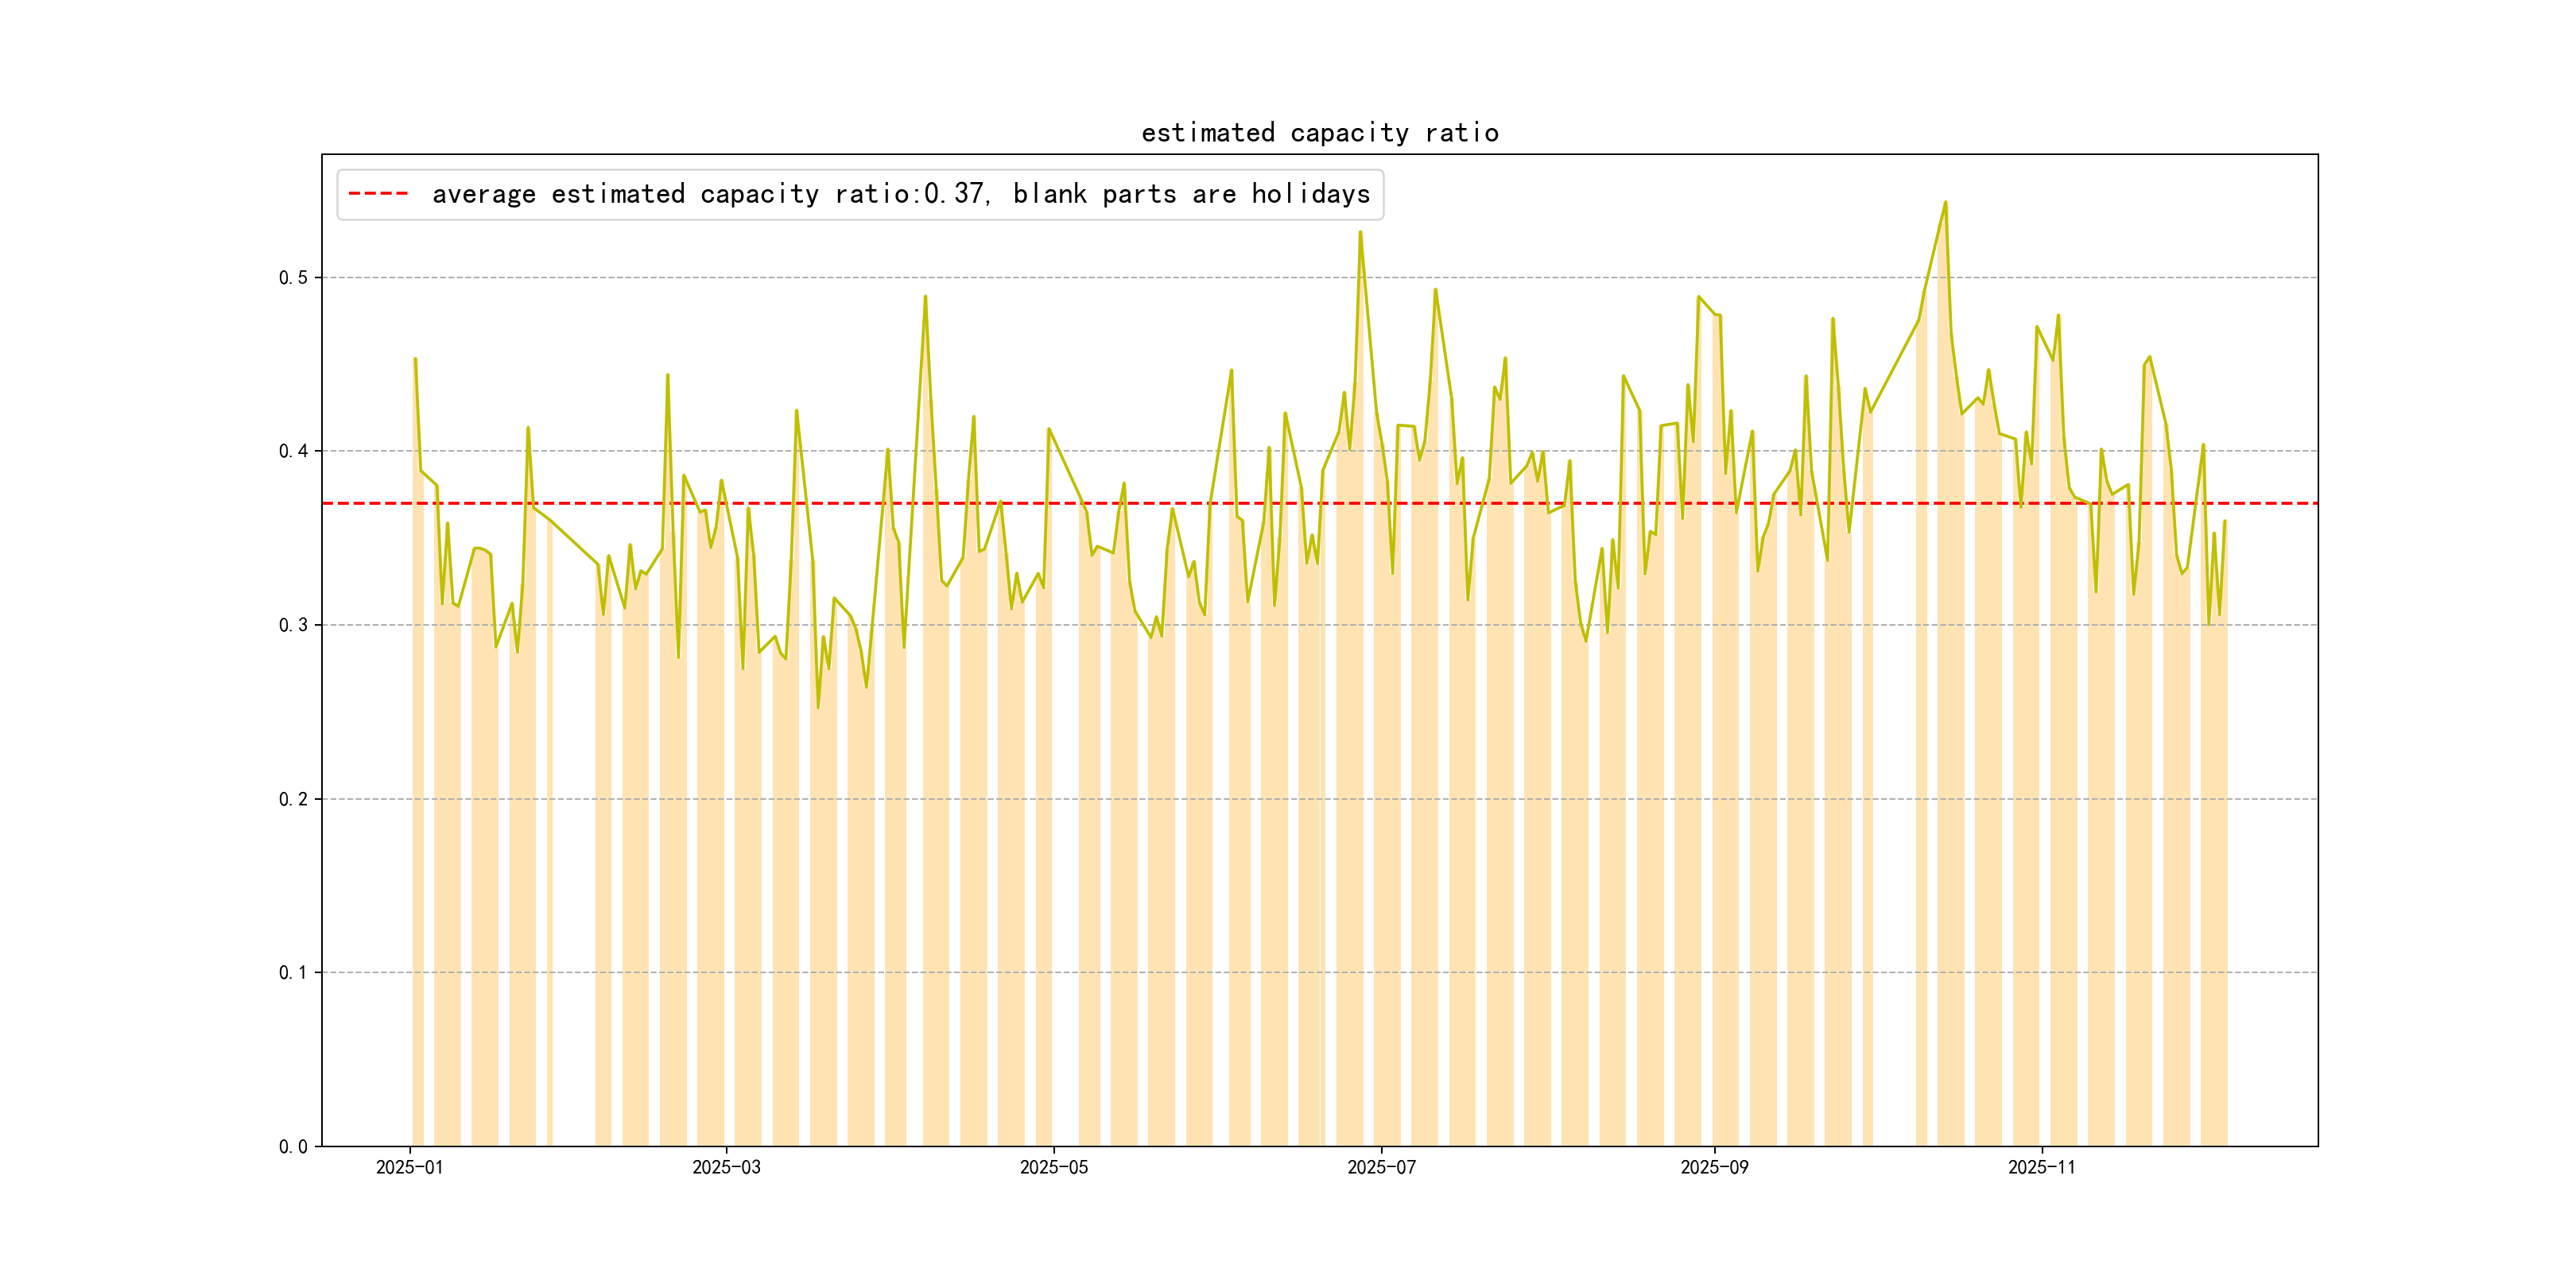
Task: Click the legend text about average capacity ratio
Action: click(900, 194)
